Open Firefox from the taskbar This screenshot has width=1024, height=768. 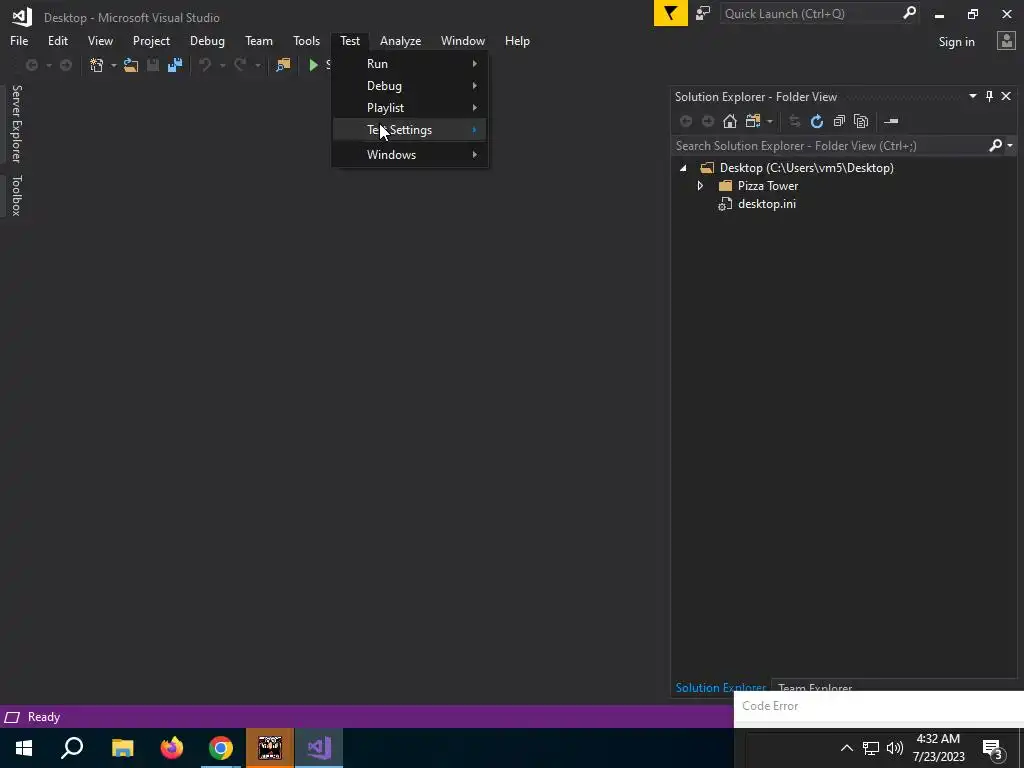[x=172, y=748]
